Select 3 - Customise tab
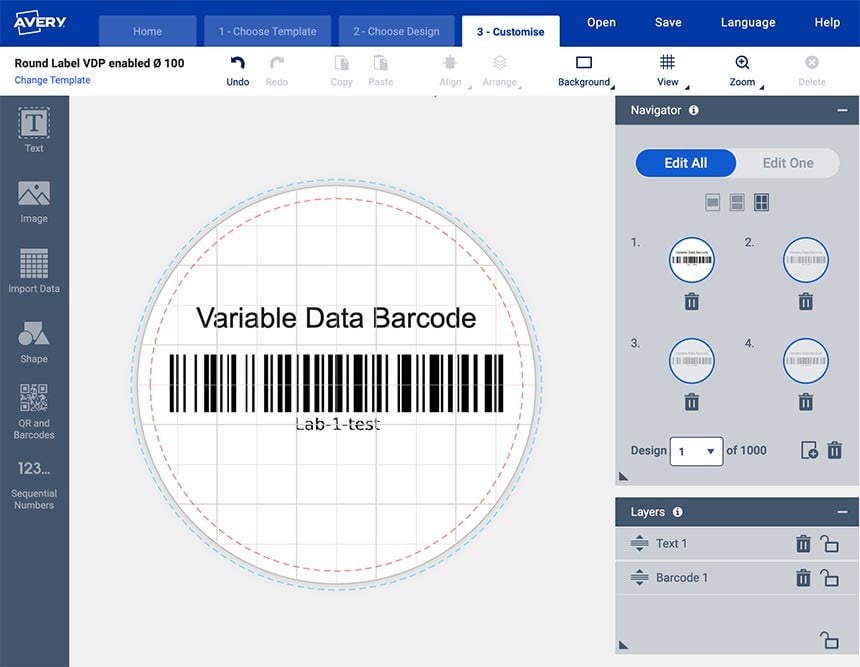This screenshot has width=860, height=667. pos(511,31)
